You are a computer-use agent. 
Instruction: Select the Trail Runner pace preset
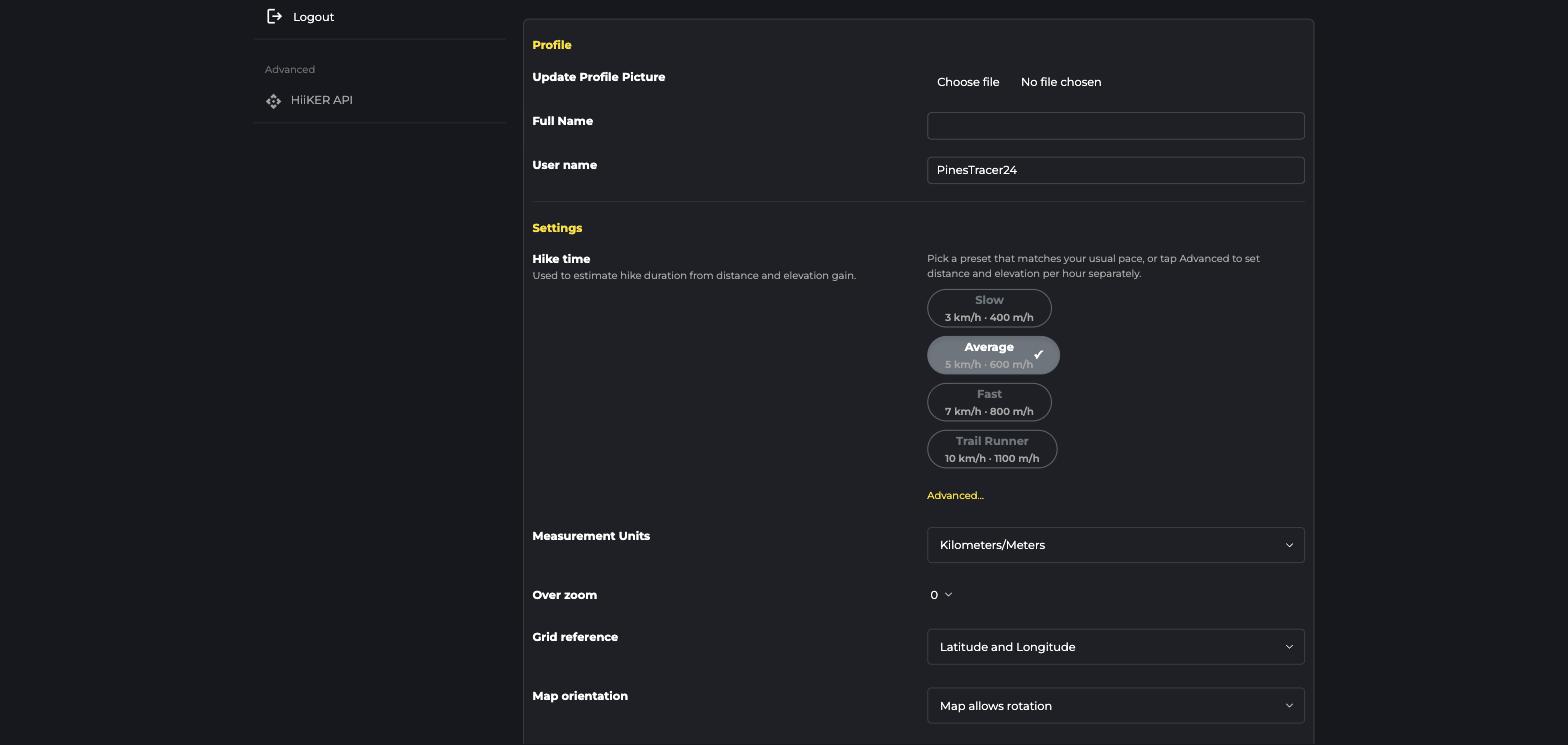point(992,449)
